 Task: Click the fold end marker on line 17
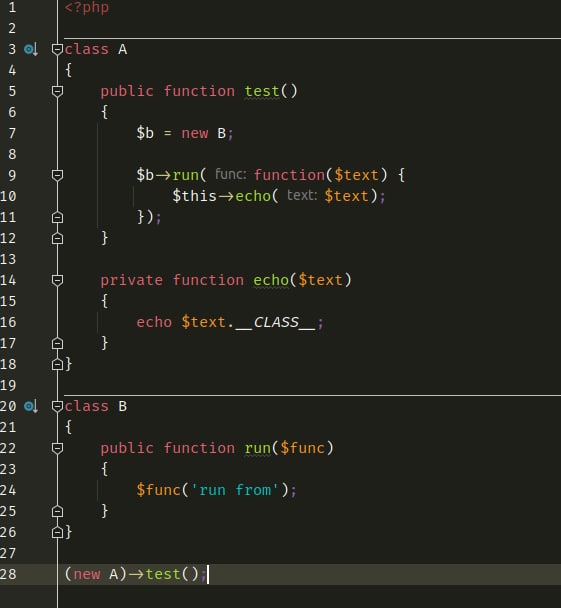[57, 343]
